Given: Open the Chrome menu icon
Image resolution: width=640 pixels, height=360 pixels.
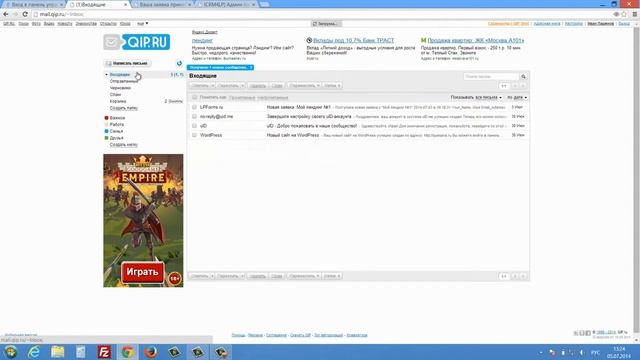Looking at the screenshot, I should coord(634,14).
